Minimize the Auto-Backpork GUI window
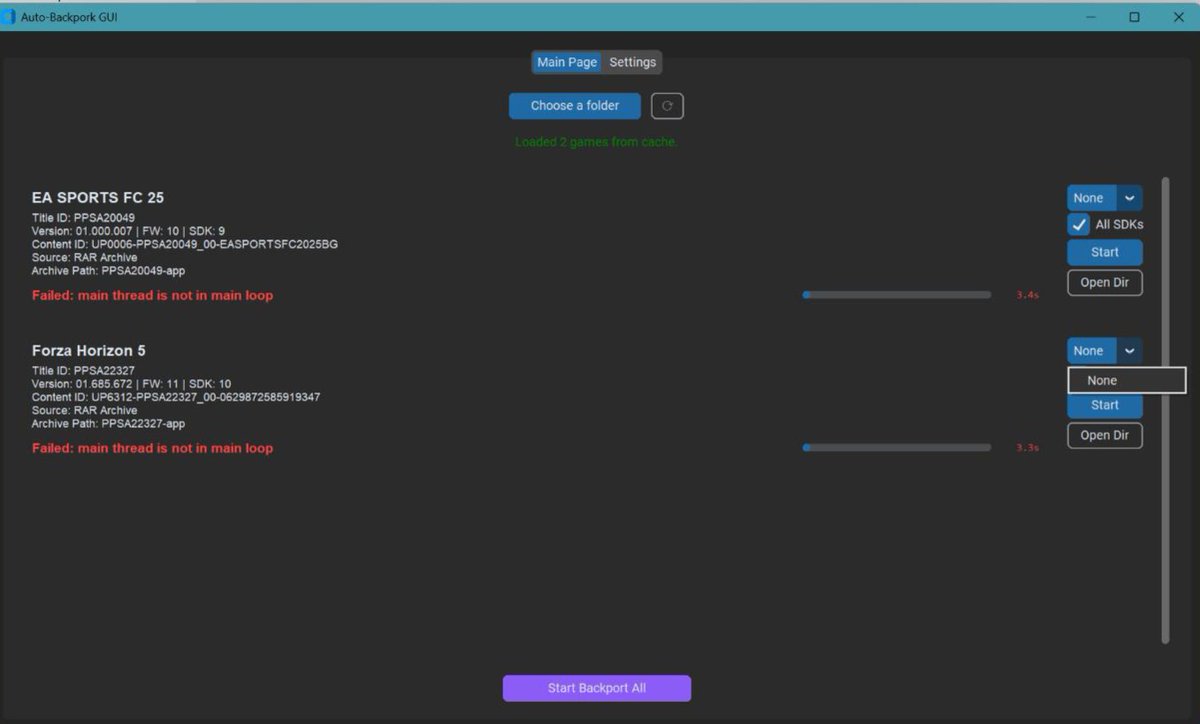 [1090, 17]
